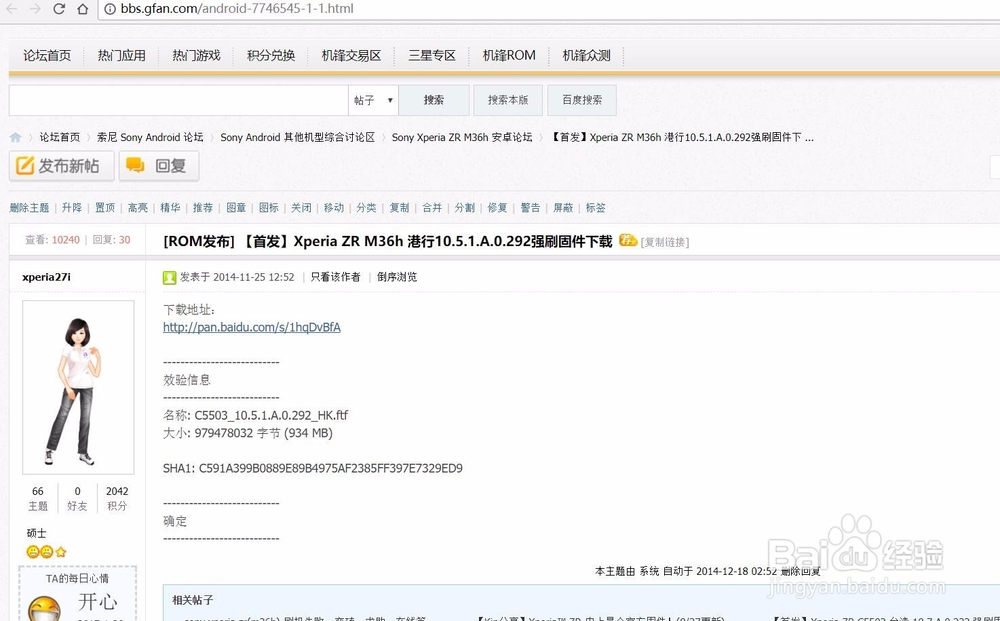Use the 屏蔽 block moderation tool

tap(563, 208)
